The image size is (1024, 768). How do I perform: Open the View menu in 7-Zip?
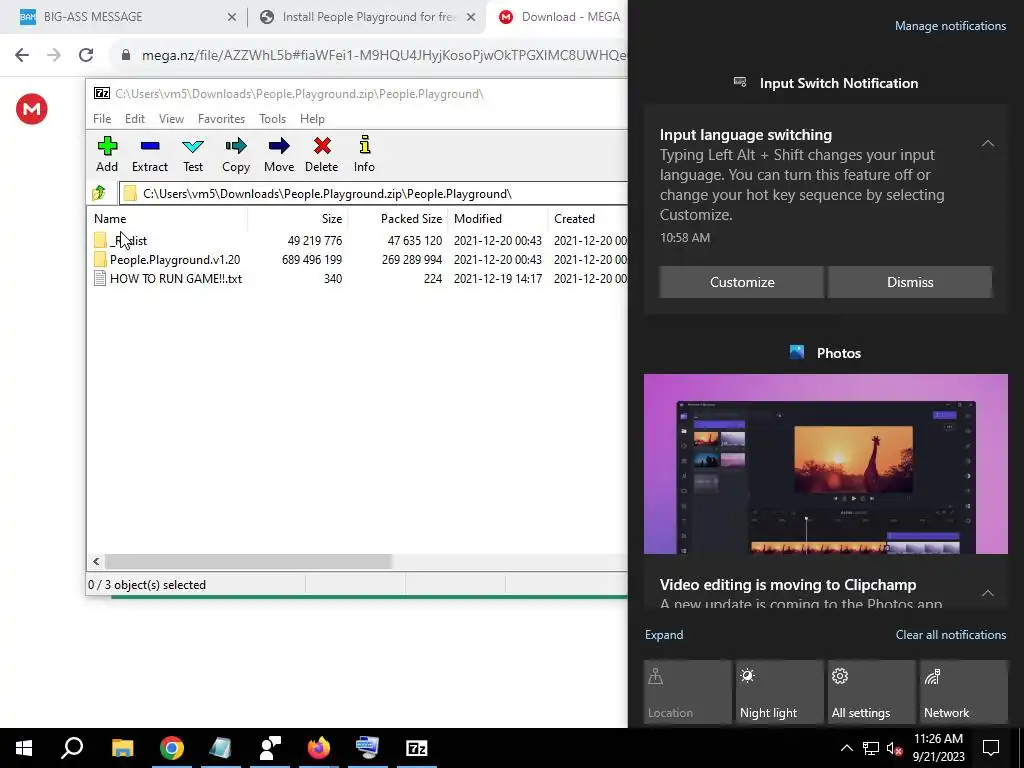pyautogui.click(x=171, y=119)
